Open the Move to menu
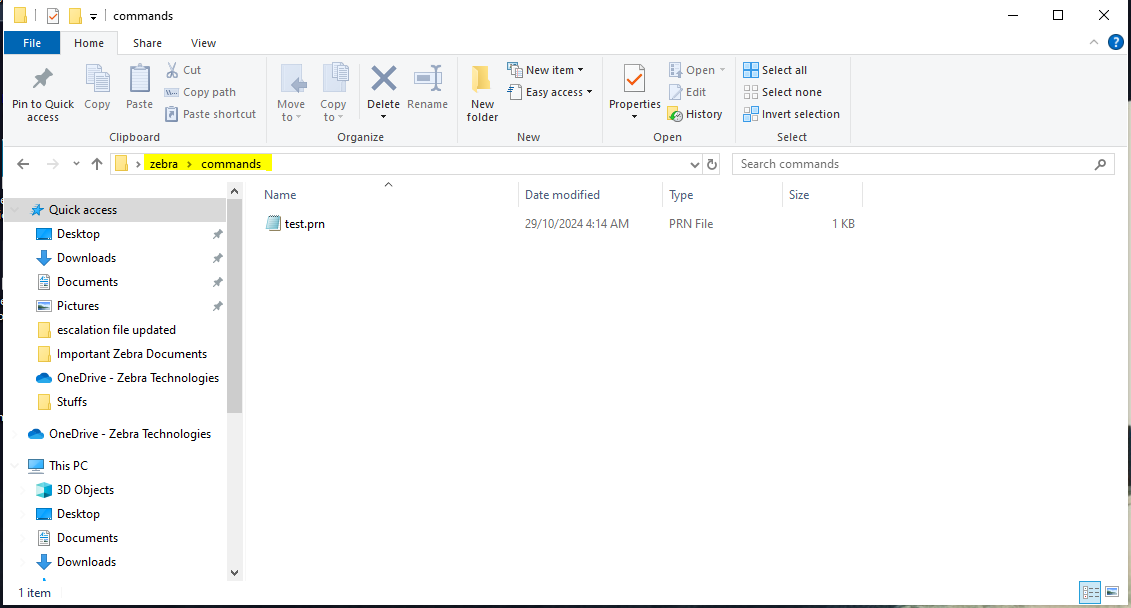This screenshot has height=608, width=1131. [291, 94]
